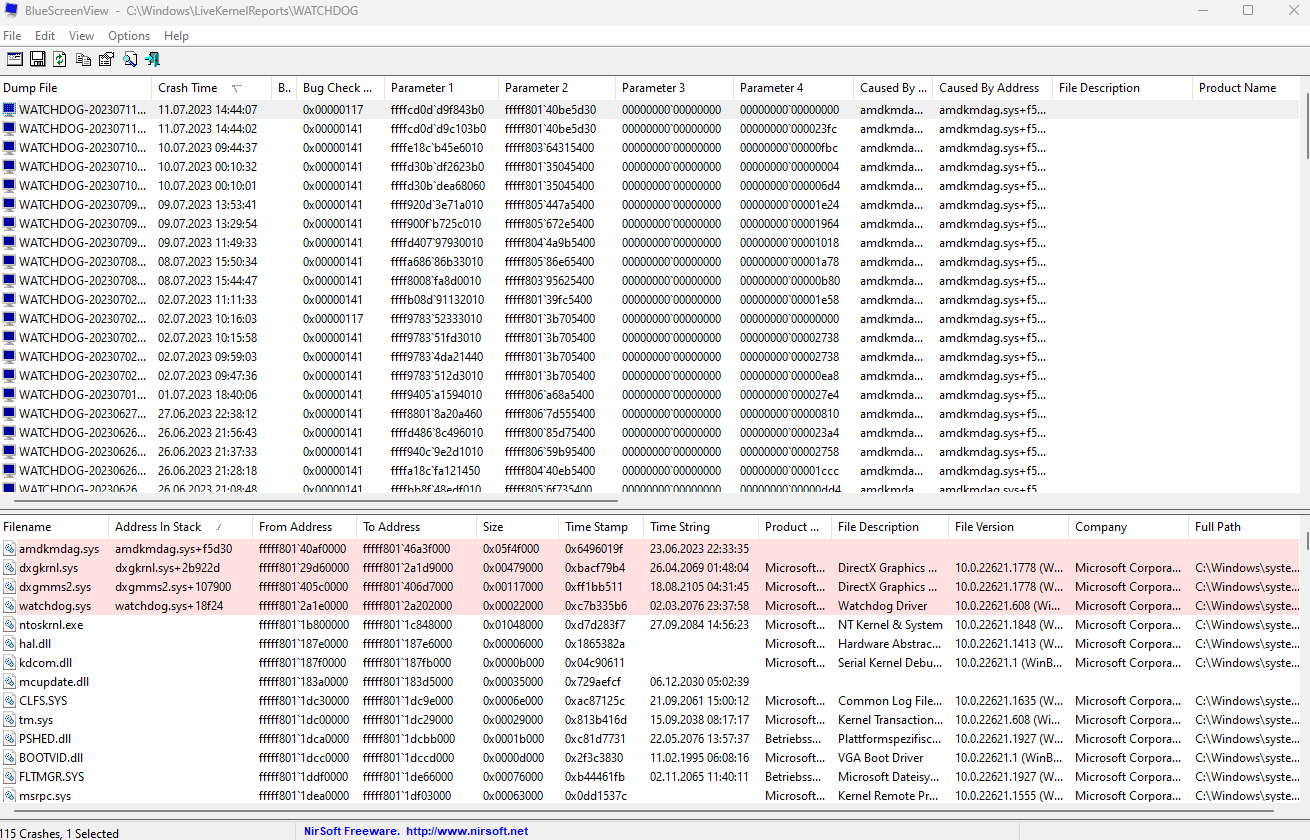Open Advanced Options toolbar icon
This screenshot has height=840, width=1310.
pos(15,59)
